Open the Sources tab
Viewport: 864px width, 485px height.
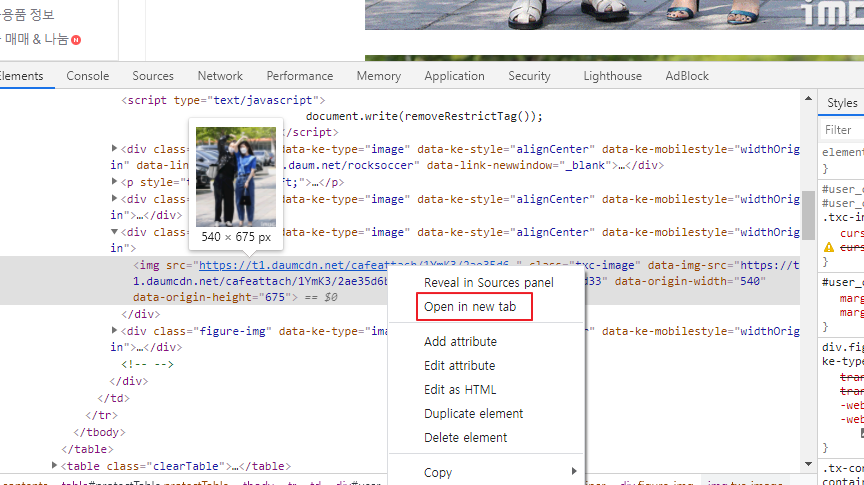coord(153,76)
